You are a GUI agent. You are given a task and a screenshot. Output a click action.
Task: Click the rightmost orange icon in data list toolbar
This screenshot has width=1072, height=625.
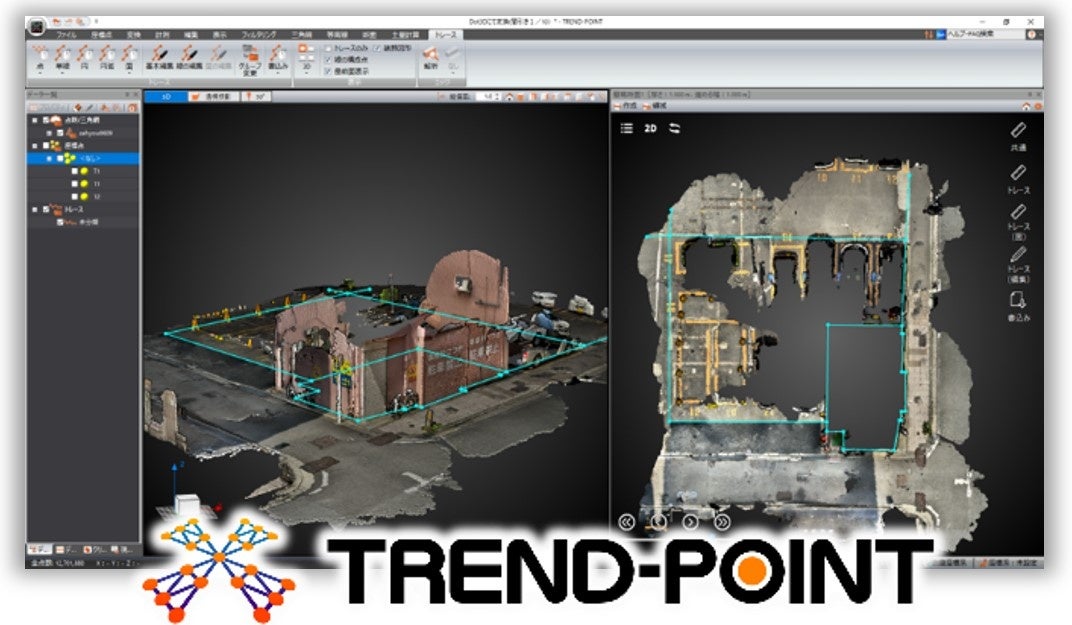coord(133,107)
